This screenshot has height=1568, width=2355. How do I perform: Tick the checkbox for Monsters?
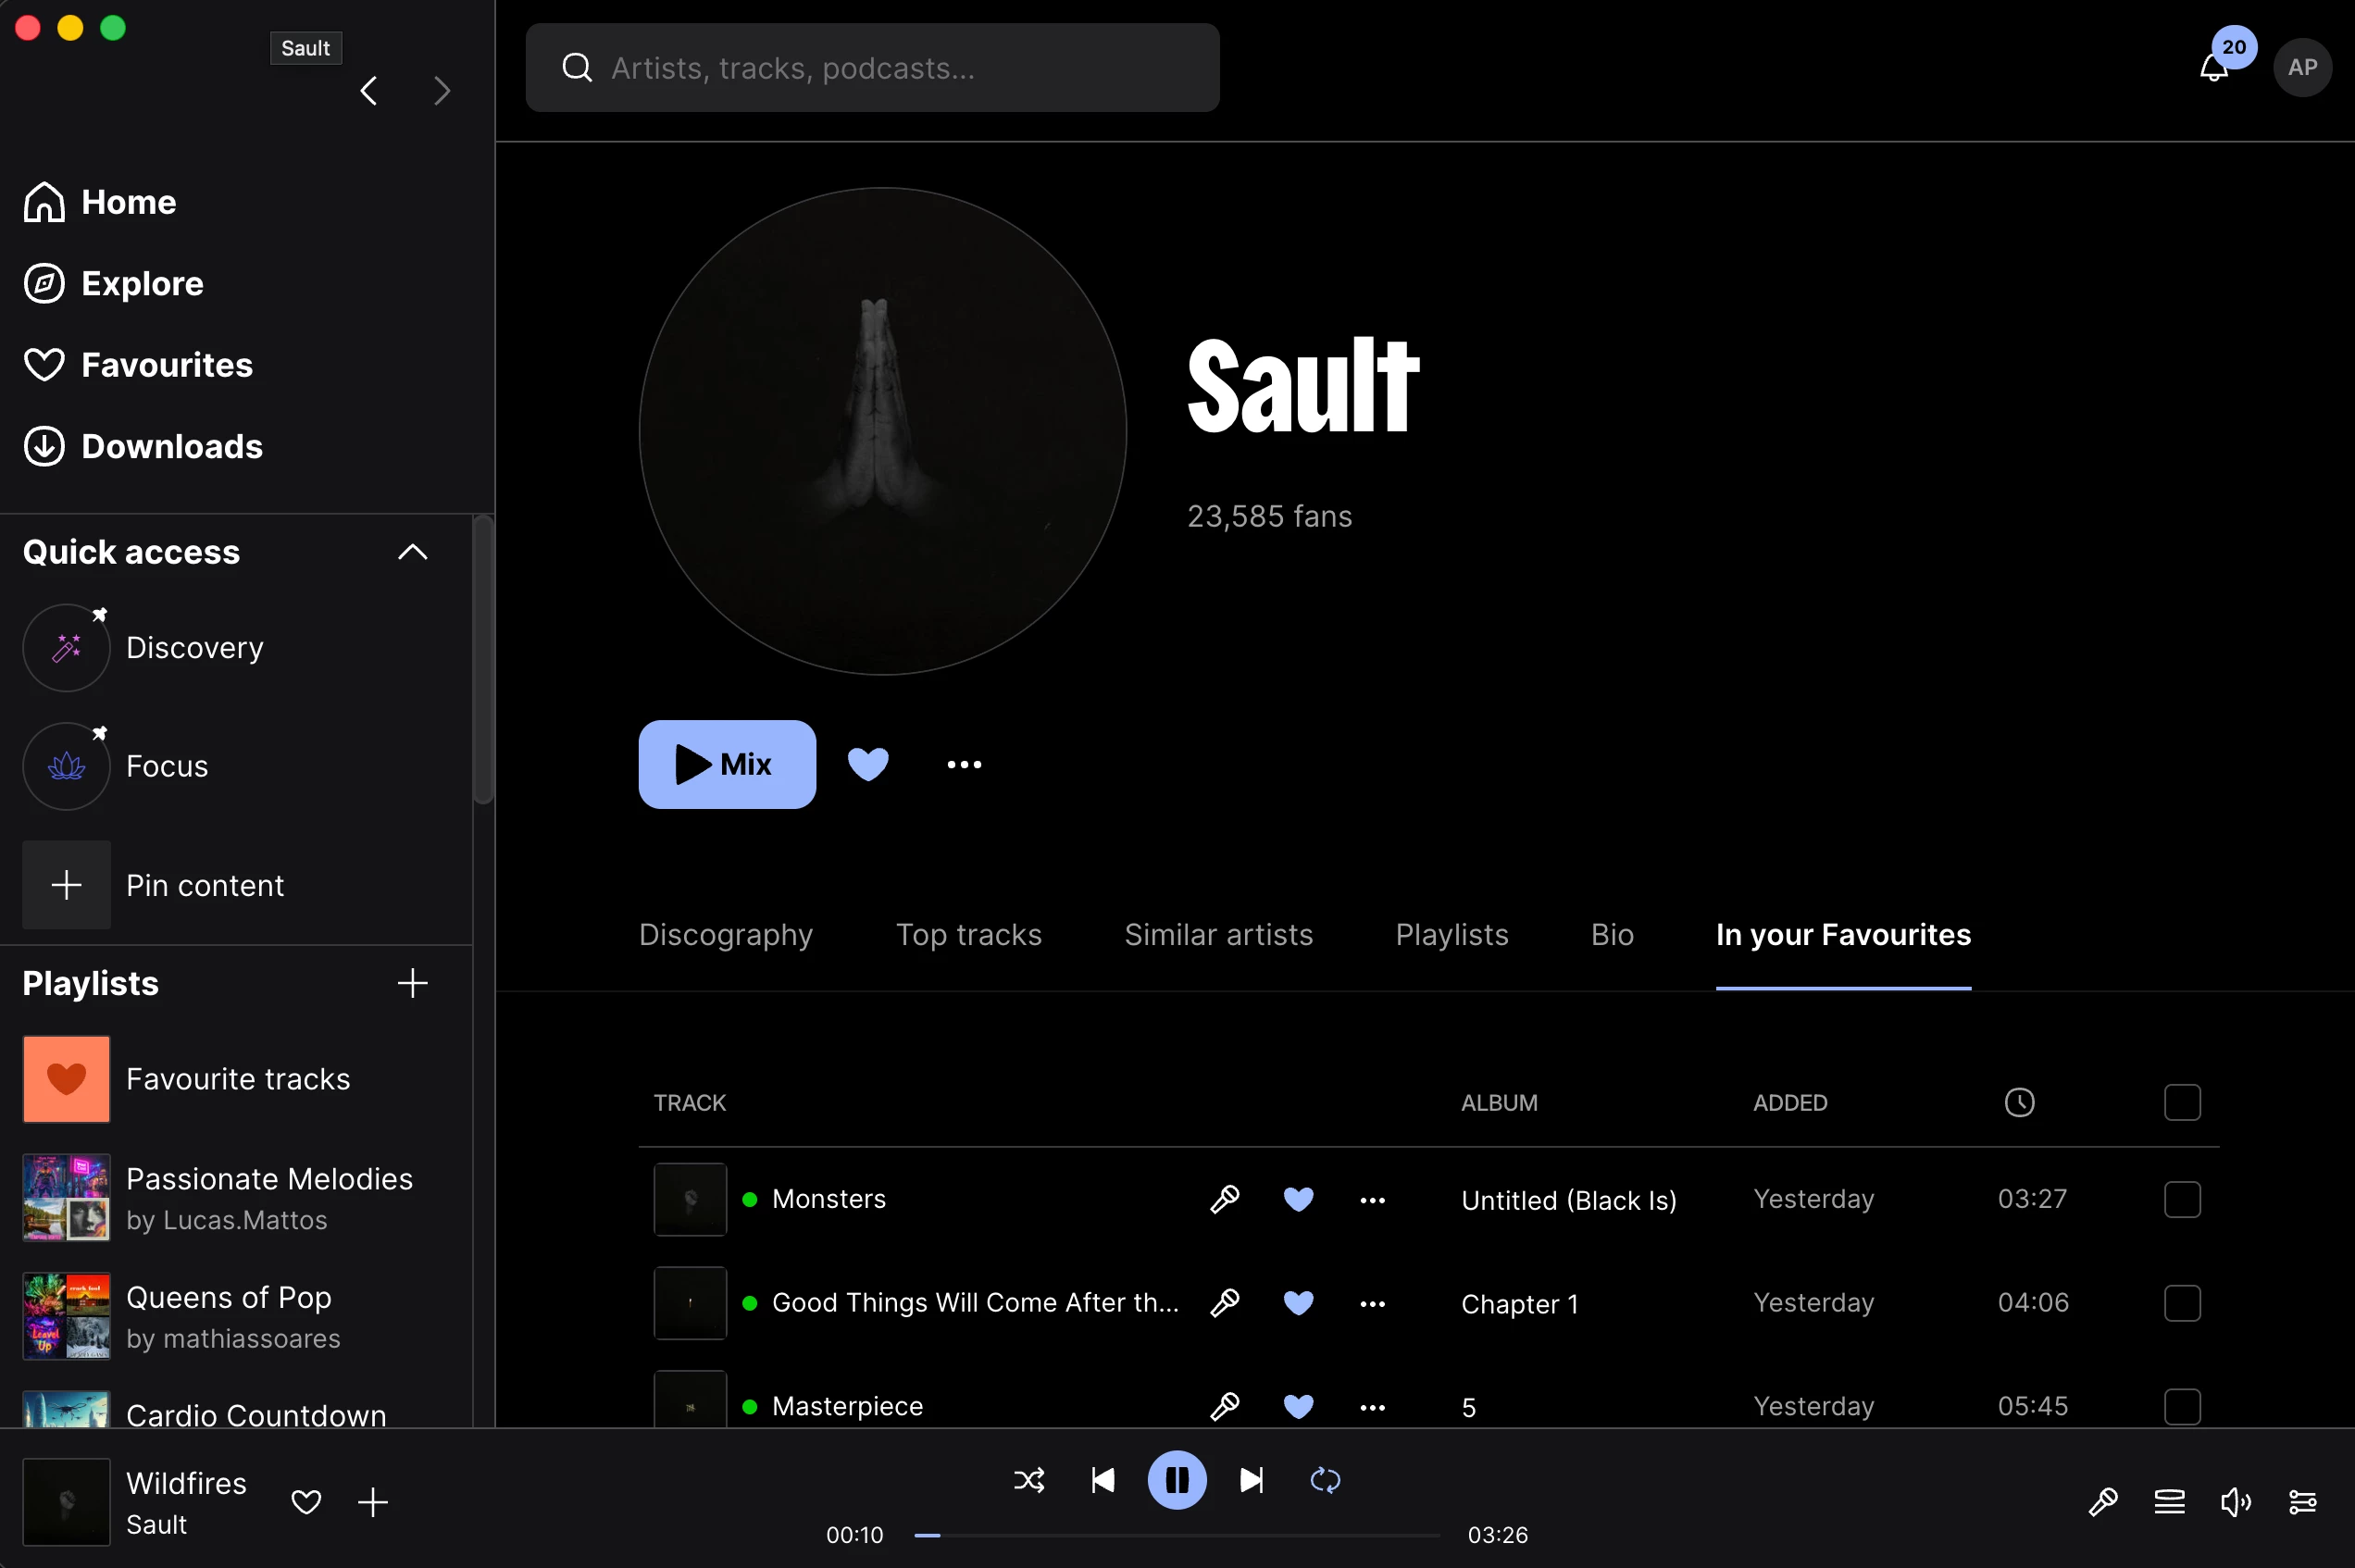click(x=2182, y=1199)
